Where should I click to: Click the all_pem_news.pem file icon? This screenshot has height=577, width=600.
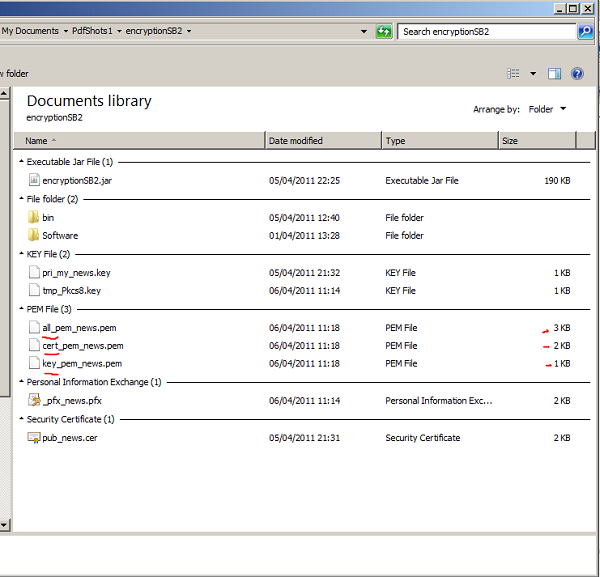[x=34, y=327]
